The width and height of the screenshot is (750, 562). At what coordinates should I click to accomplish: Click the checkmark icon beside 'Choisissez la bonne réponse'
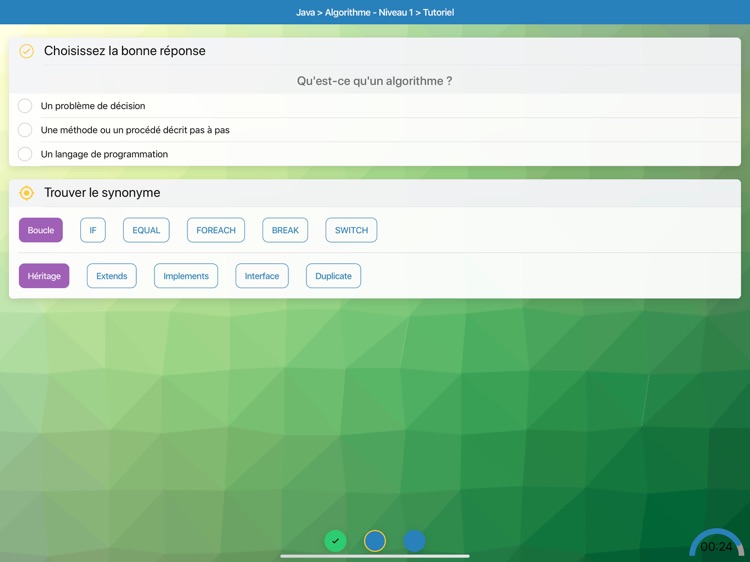coord(26,51)
